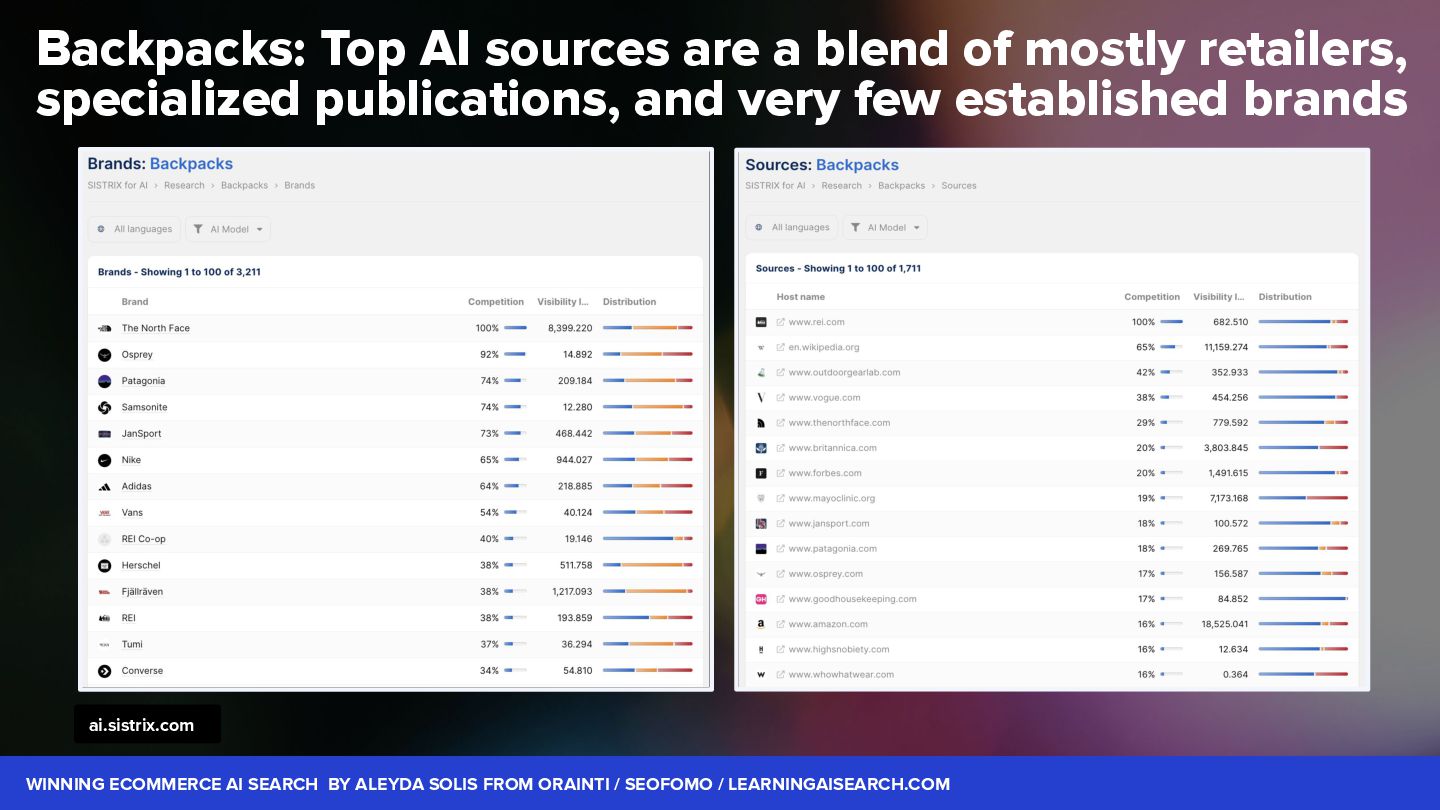Click the Vans brand logo icon
Image resolution: width=1440 pixels, height=810 pixels.
(x=104, y=513)
